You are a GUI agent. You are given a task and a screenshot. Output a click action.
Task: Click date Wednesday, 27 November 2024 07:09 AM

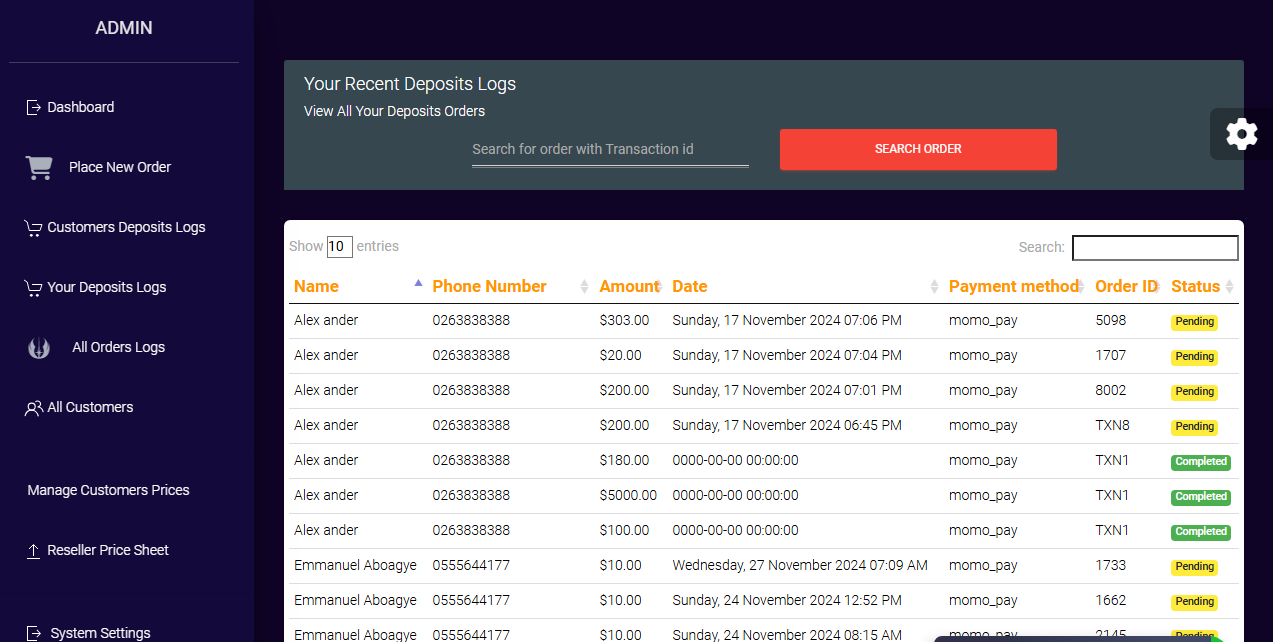[x=800, y=565]
